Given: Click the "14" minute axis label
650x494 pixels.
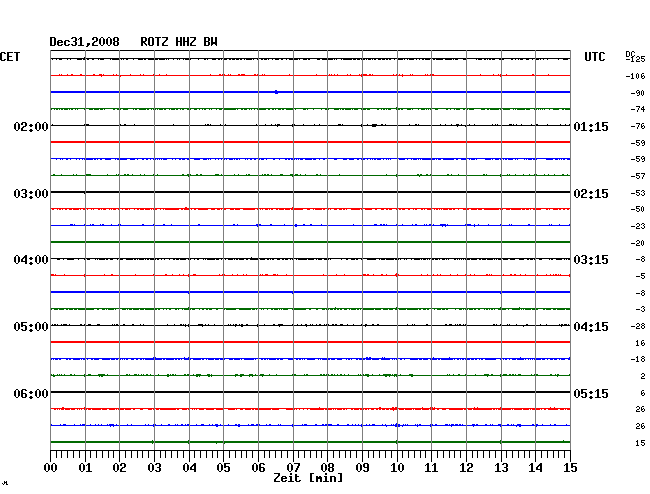Looking at the screenshot, I should 535,468.
